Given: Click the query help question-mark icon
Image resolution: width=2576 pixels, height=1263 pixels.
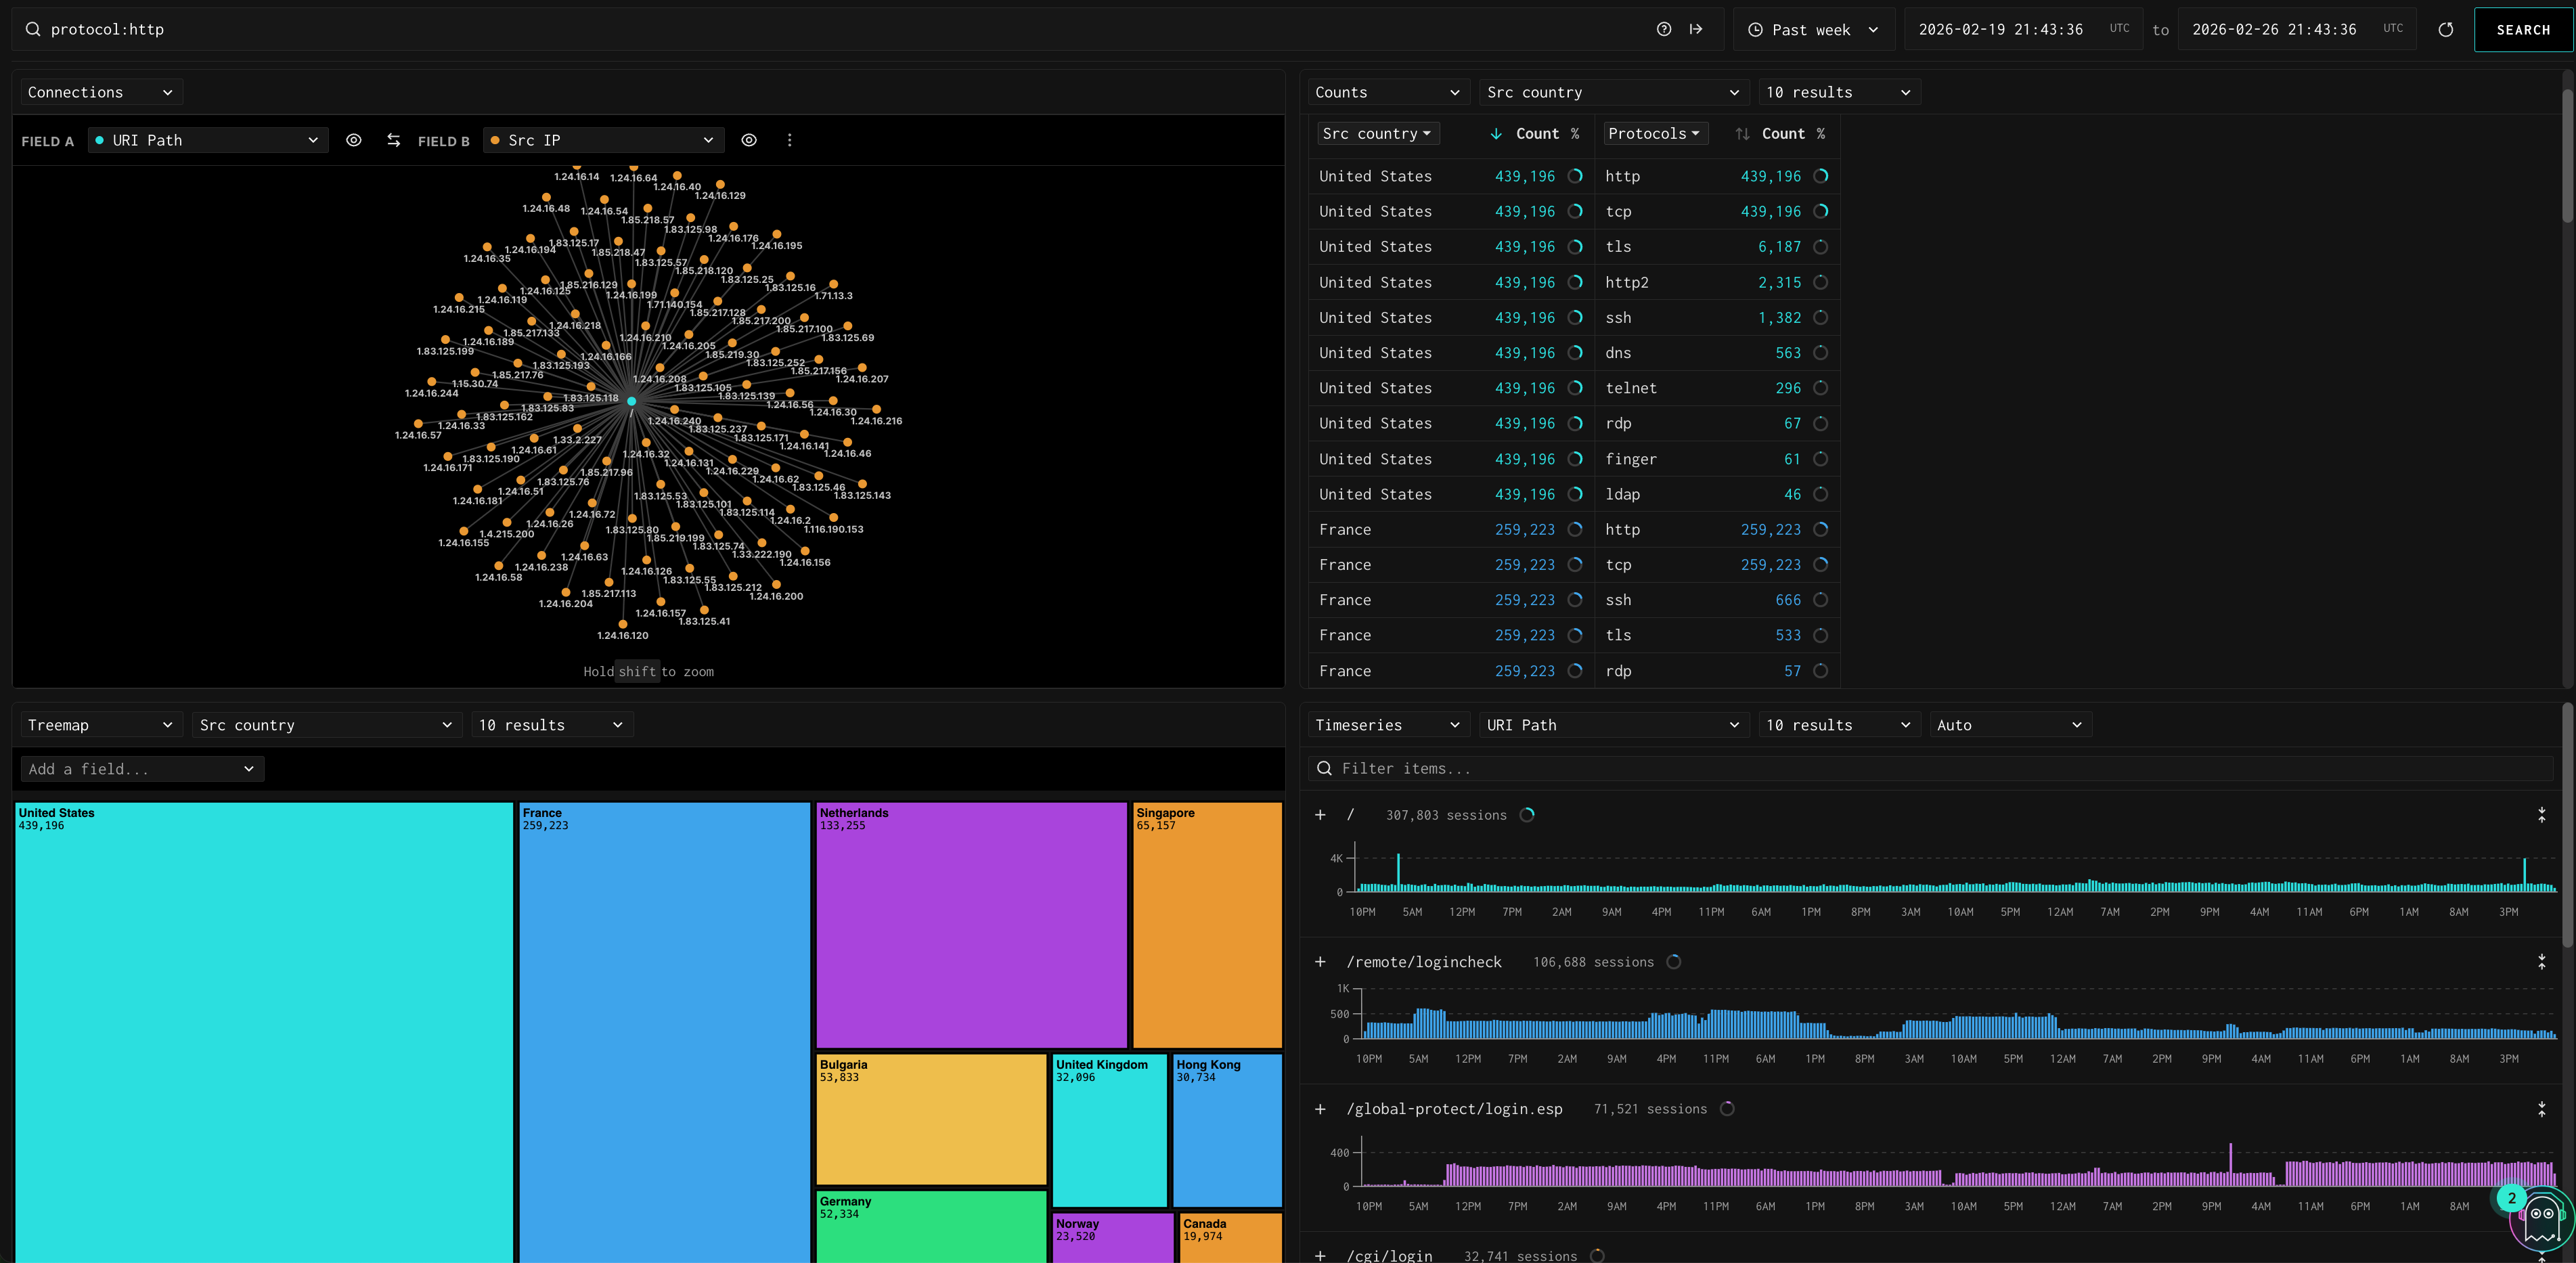Looking at the screenshot, I should [x=1663, y=29].
